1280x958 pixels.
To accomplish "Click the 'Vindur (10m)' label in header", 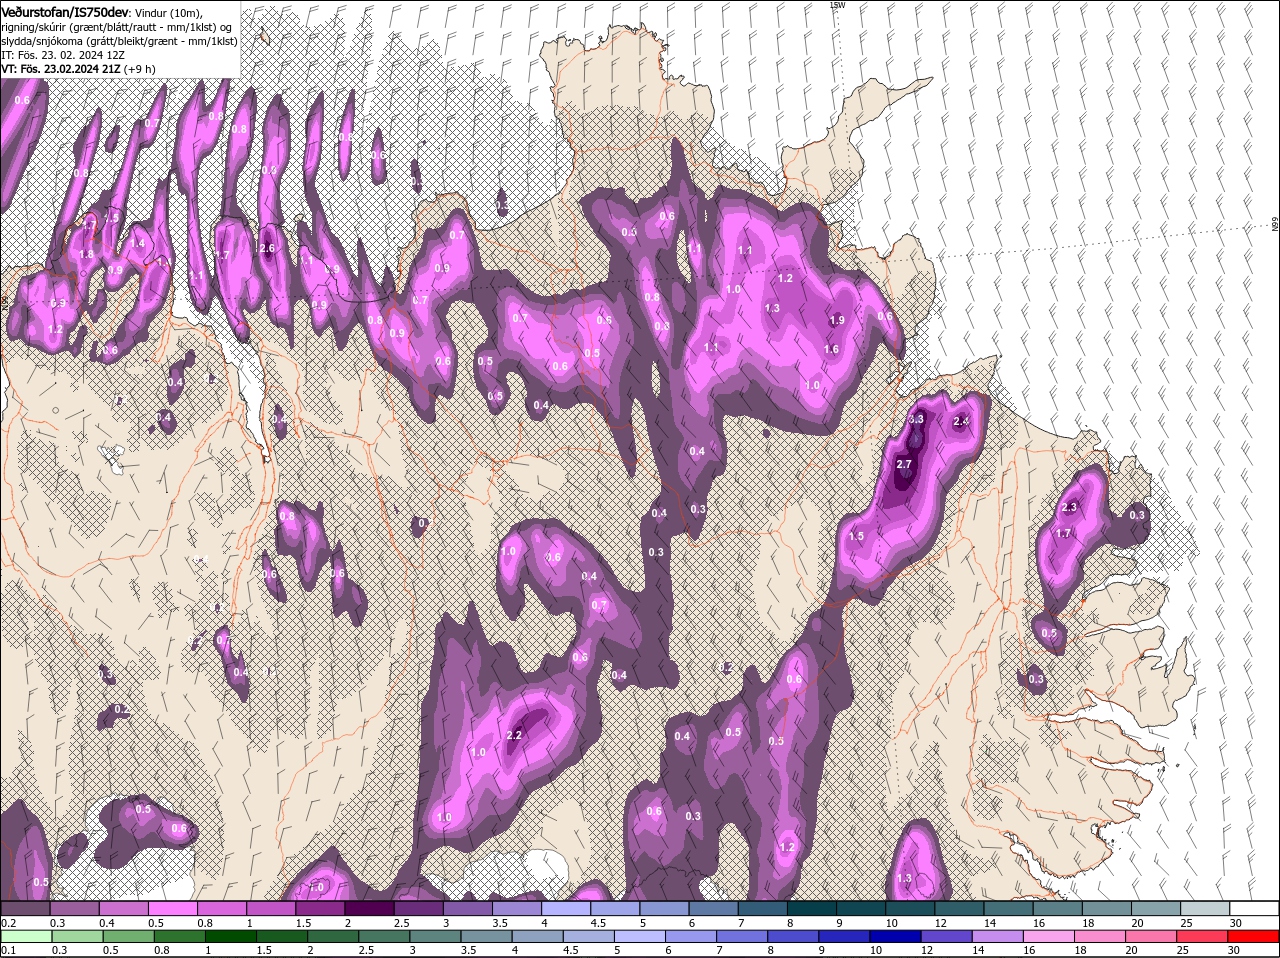I will click(169, 12).
